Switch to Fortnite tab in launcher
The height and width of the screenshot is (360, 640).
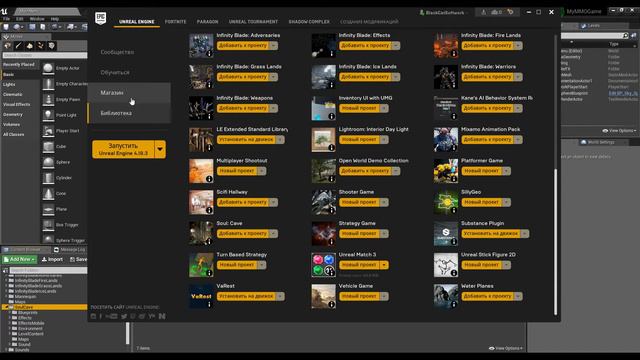click(176, 22)
